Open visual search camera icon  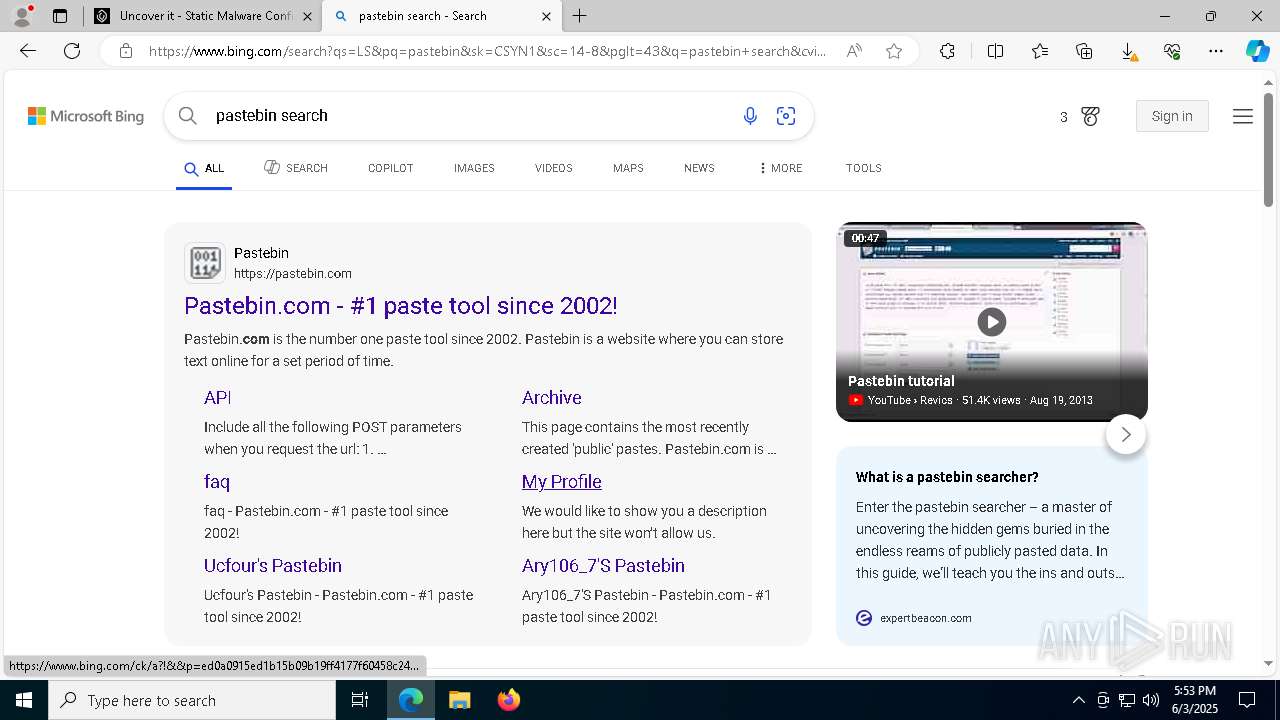coord(786,116)
